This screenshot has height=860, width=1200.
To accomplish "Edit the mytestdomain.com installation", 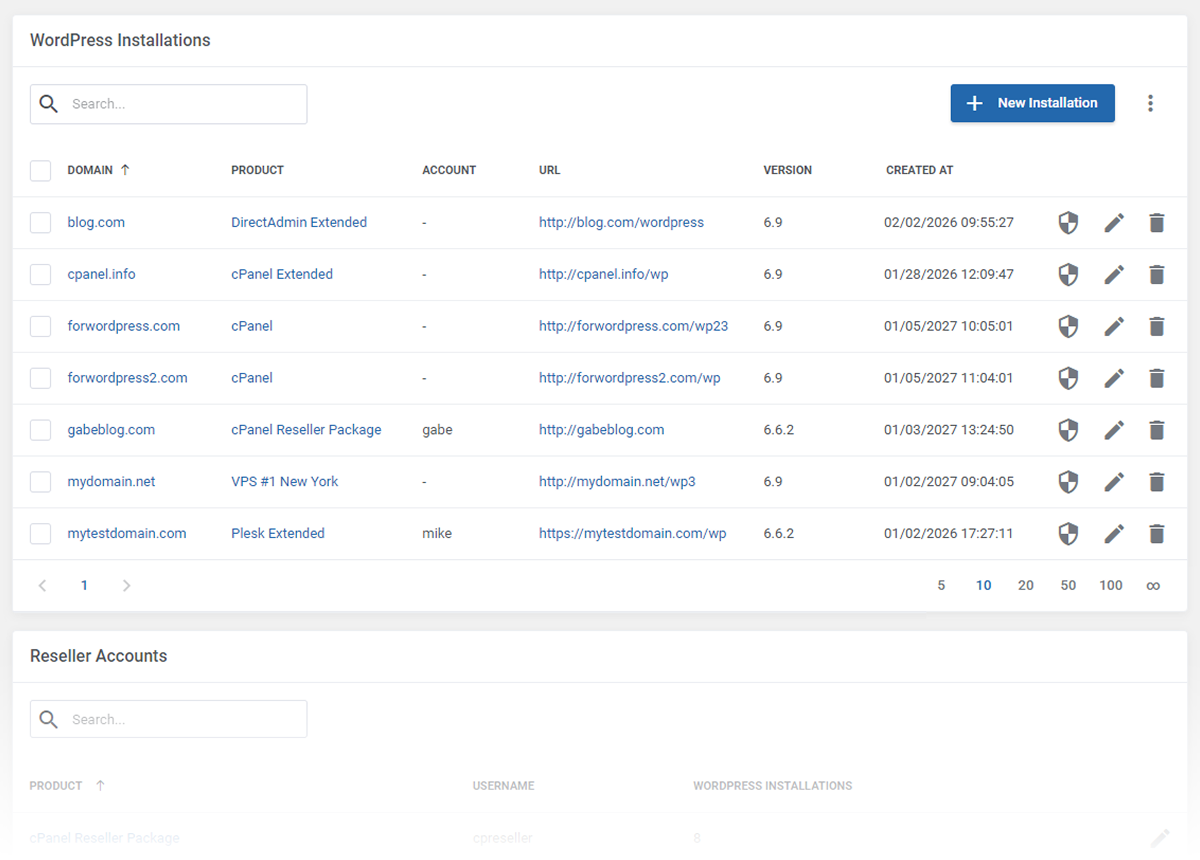I will [x=1114, y=535].
